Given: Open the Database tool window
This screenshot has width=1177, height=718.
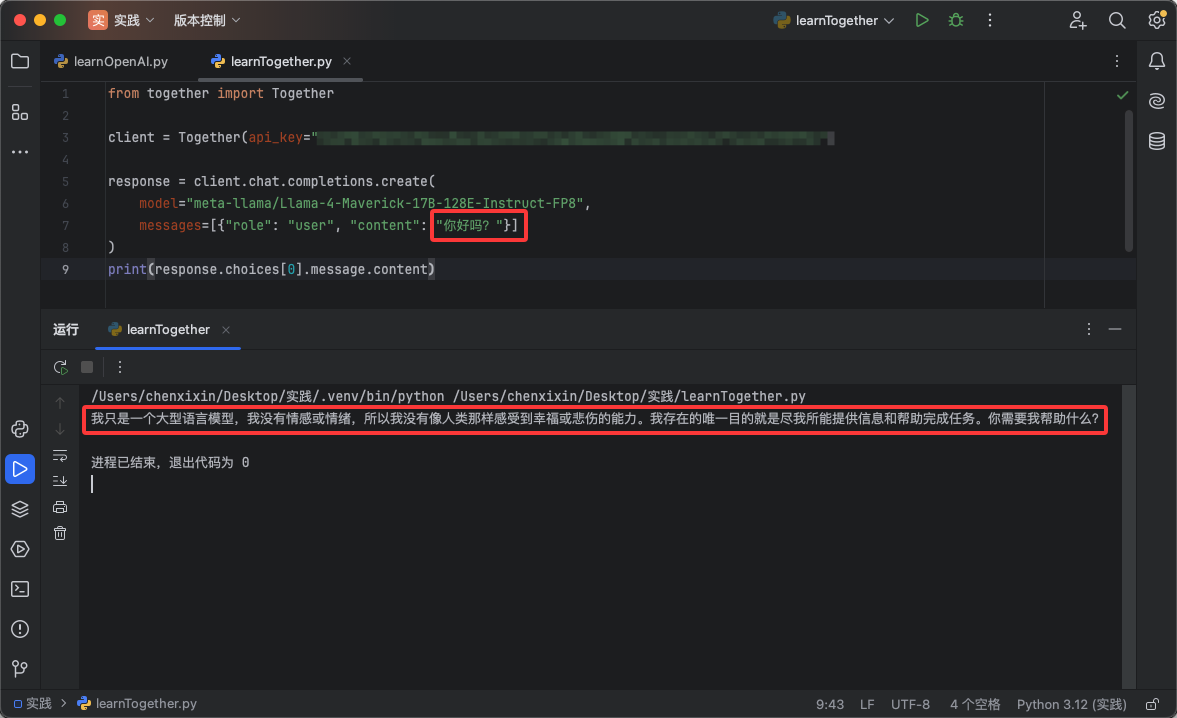Looking at the screenshot, I should click(1157, 140).
